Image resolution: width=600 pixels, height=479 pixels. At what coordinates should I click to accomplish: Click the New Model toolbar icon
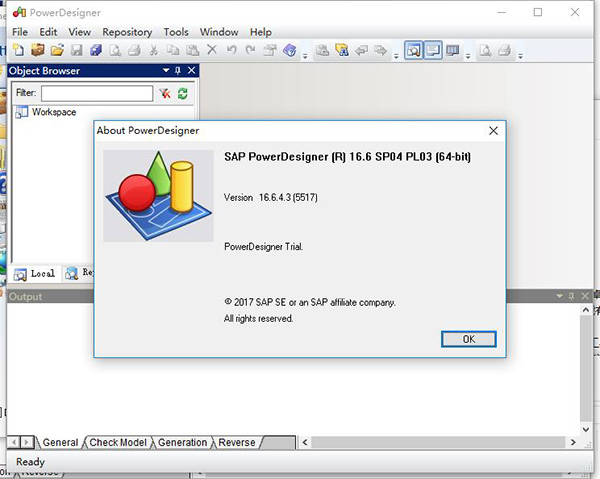tap(19, 50)
